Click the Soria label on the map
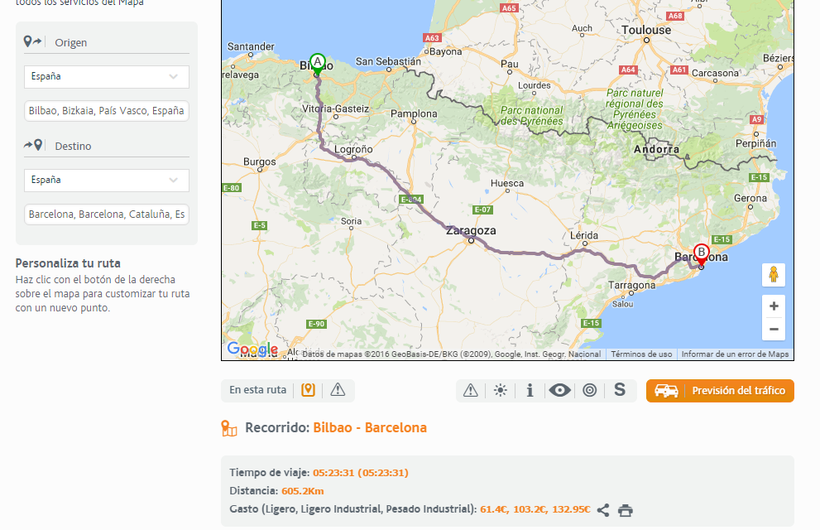 point(351,221)
